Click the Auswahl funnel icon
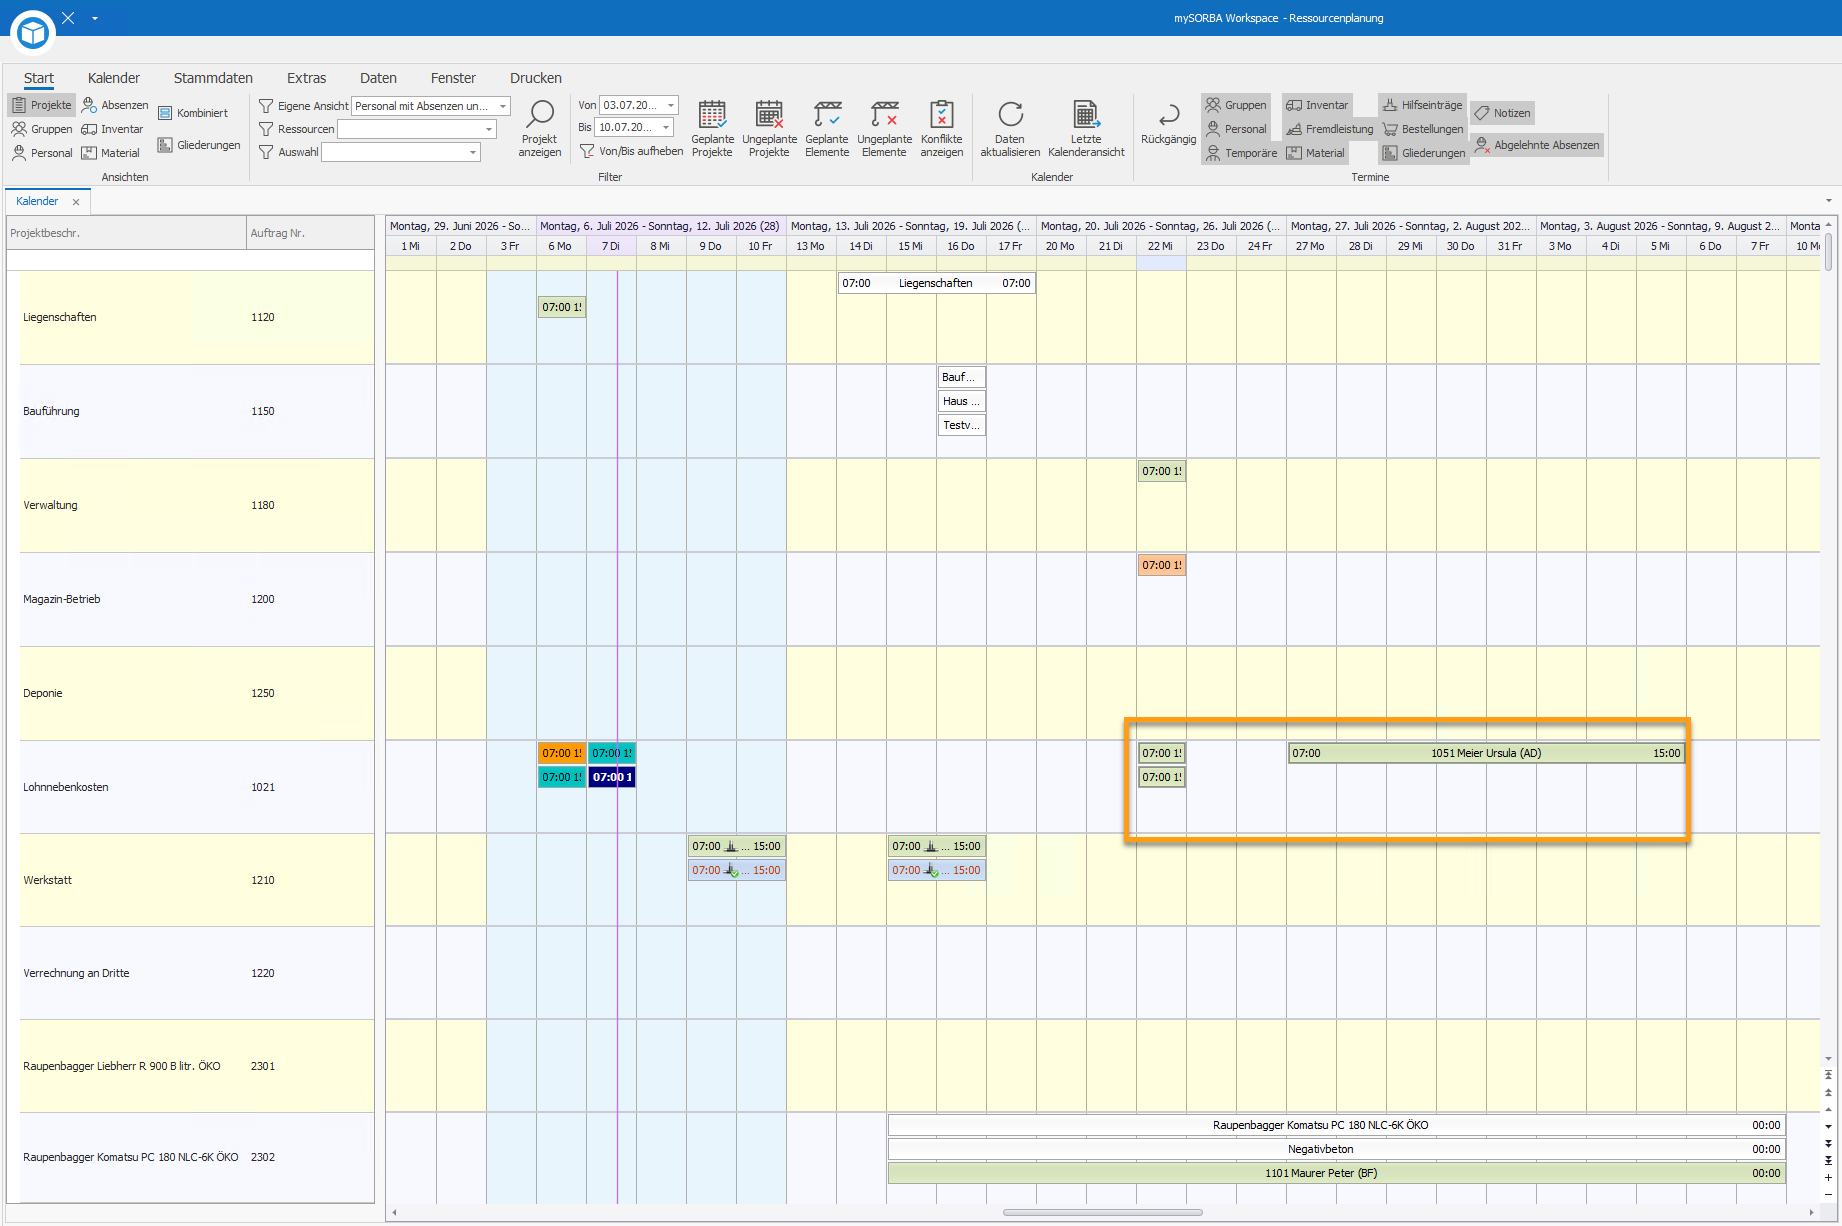The width and height of the screenshot is (1842, 1226). 266,152
